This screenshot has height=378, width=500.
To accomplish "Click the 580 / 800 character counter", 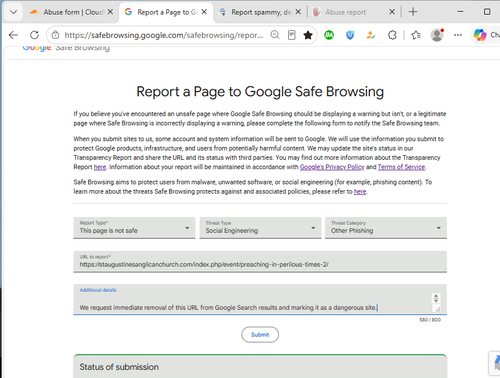I will [430, 320].
